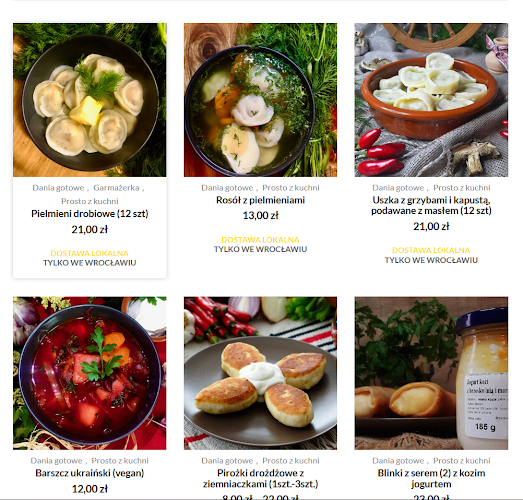Open the Pielmieni drobiowe product photo
523x500 pixels.
pyautogui.click(x=89, y=100)
